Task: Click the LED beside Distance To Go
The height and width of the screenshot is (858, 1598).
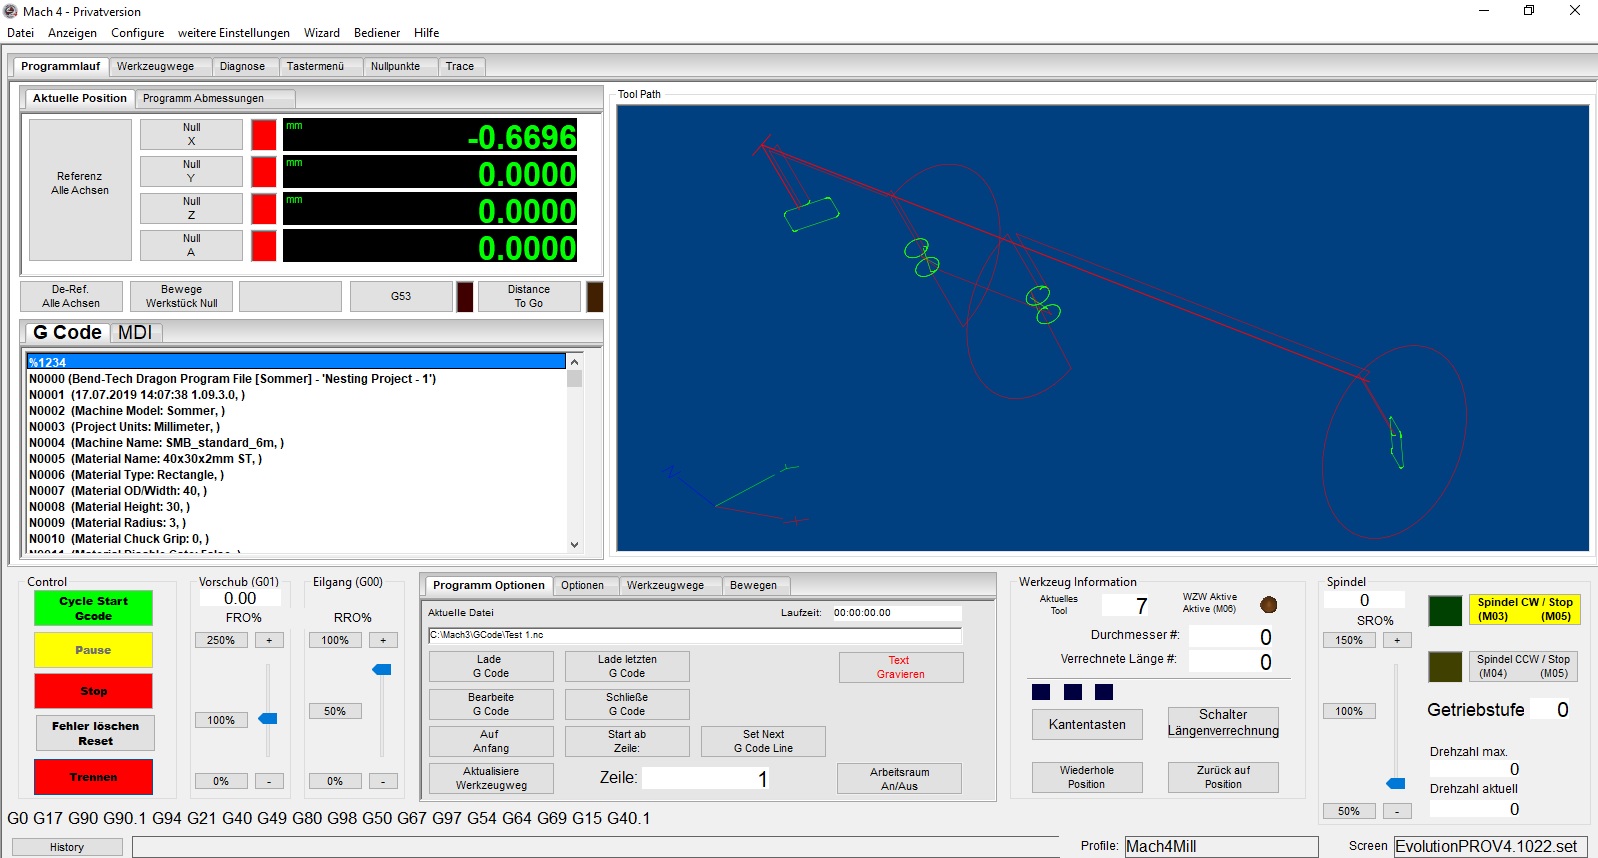Action: pyautogui.click(x=594, y=297)
